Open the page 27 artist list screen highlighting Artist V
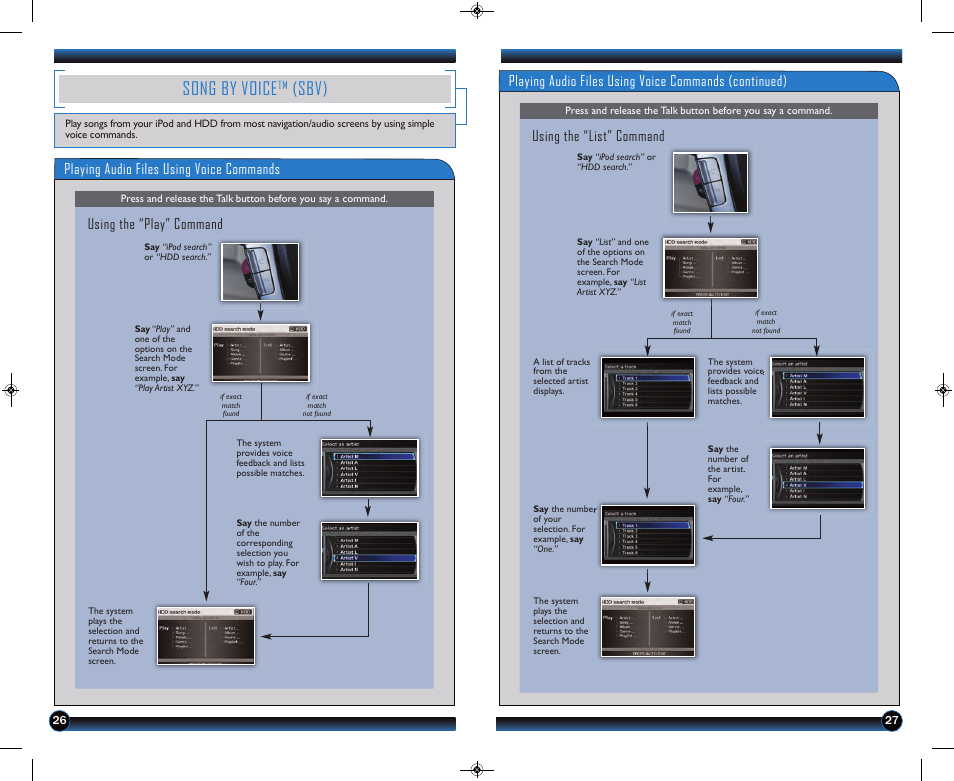Image resolution: width=954 pixels, height=781 pixels. pyautogui.click(x=817, y=478)
